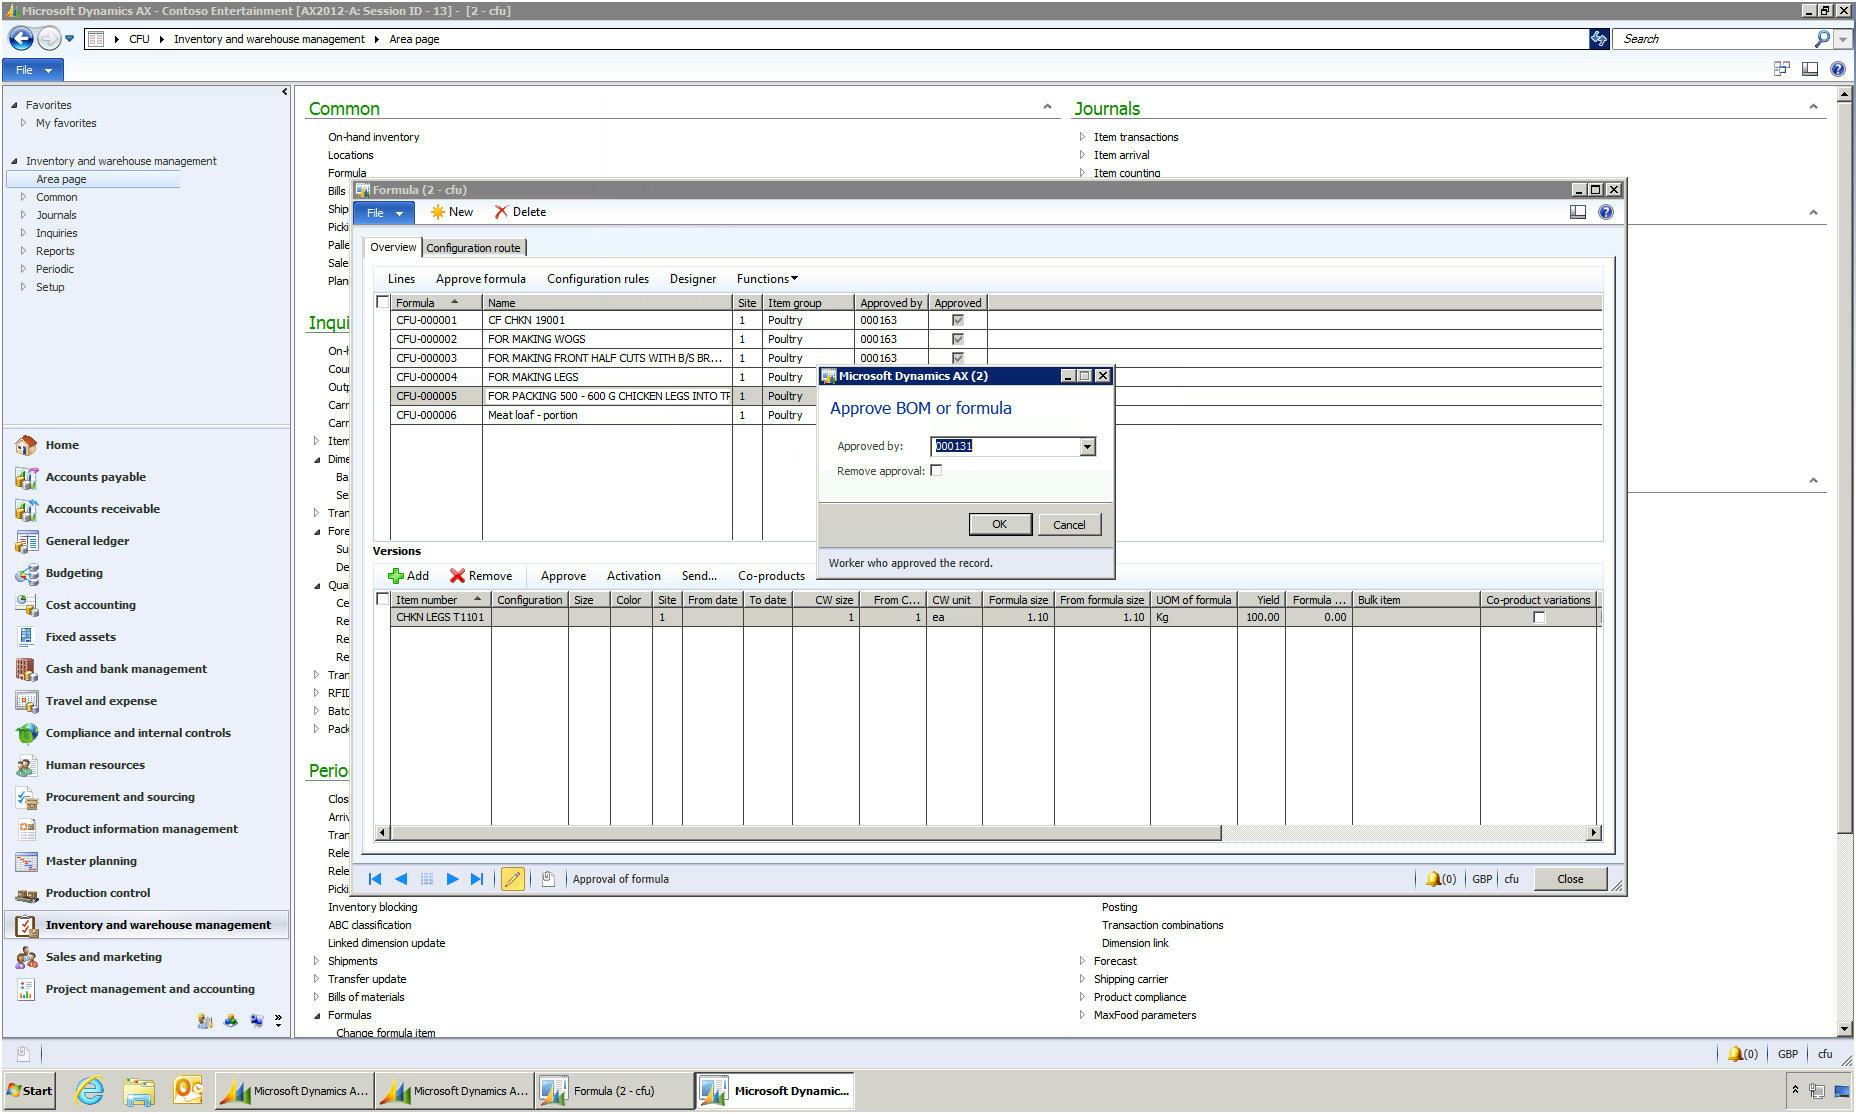Open Sales and marketing module
The width and height of the screenshot is (1856, 1114).
tap(103, 957)
